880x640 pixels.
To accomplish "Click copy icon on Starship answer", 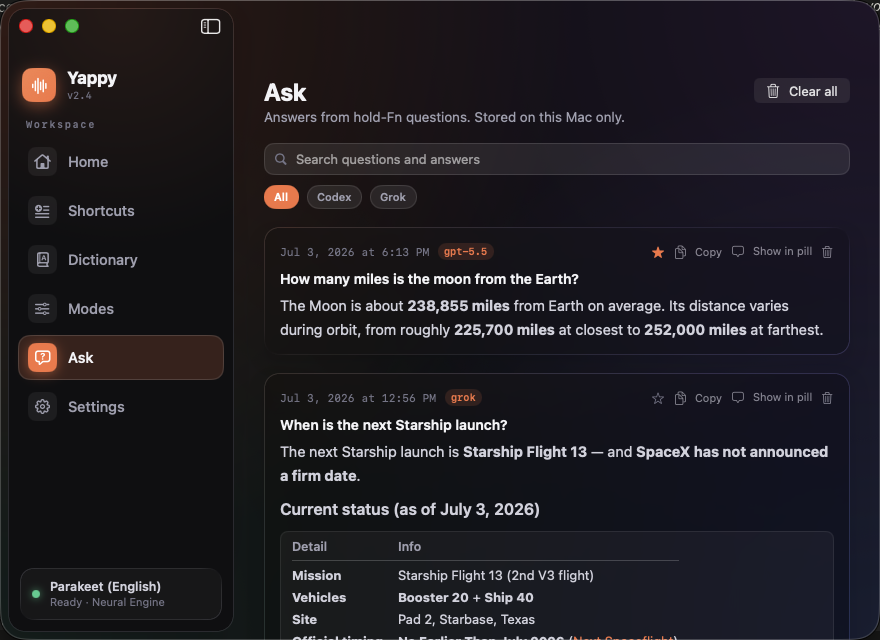I will (x=680, y=398).
